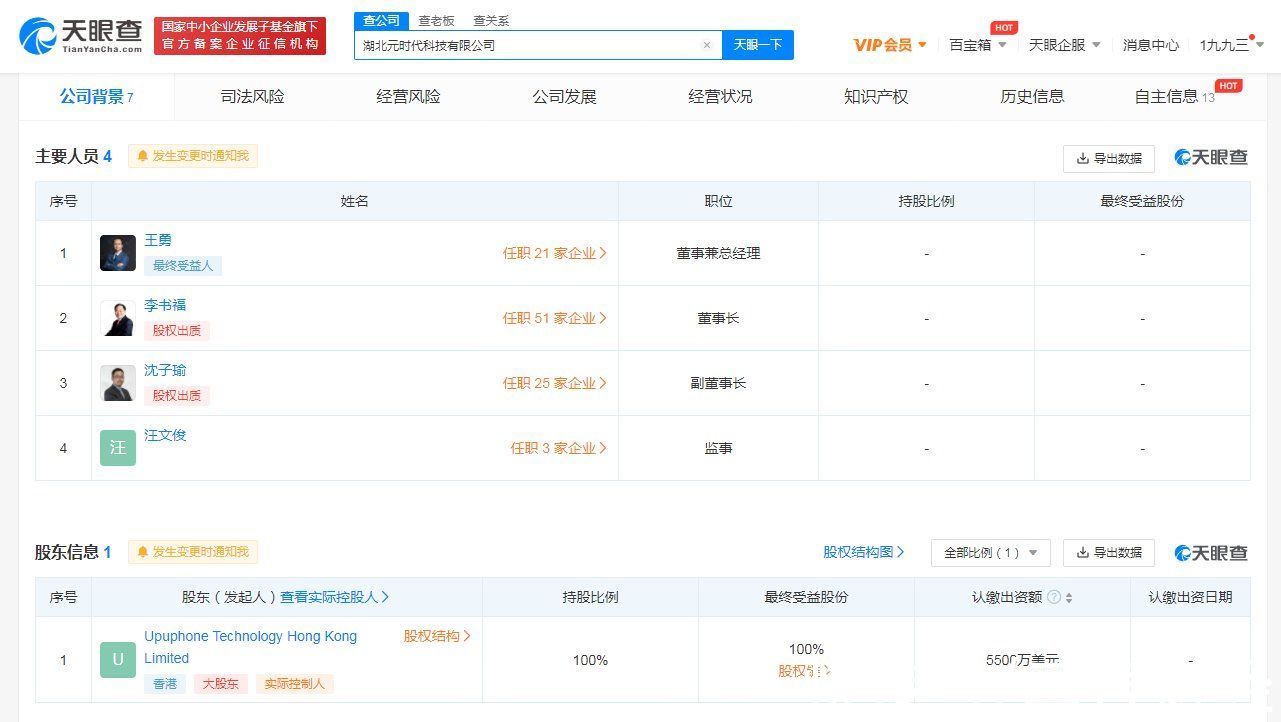Click the 监事 position cell
Image resolution: width=1281 pixels, height=722 pixels.
[718, 448]
